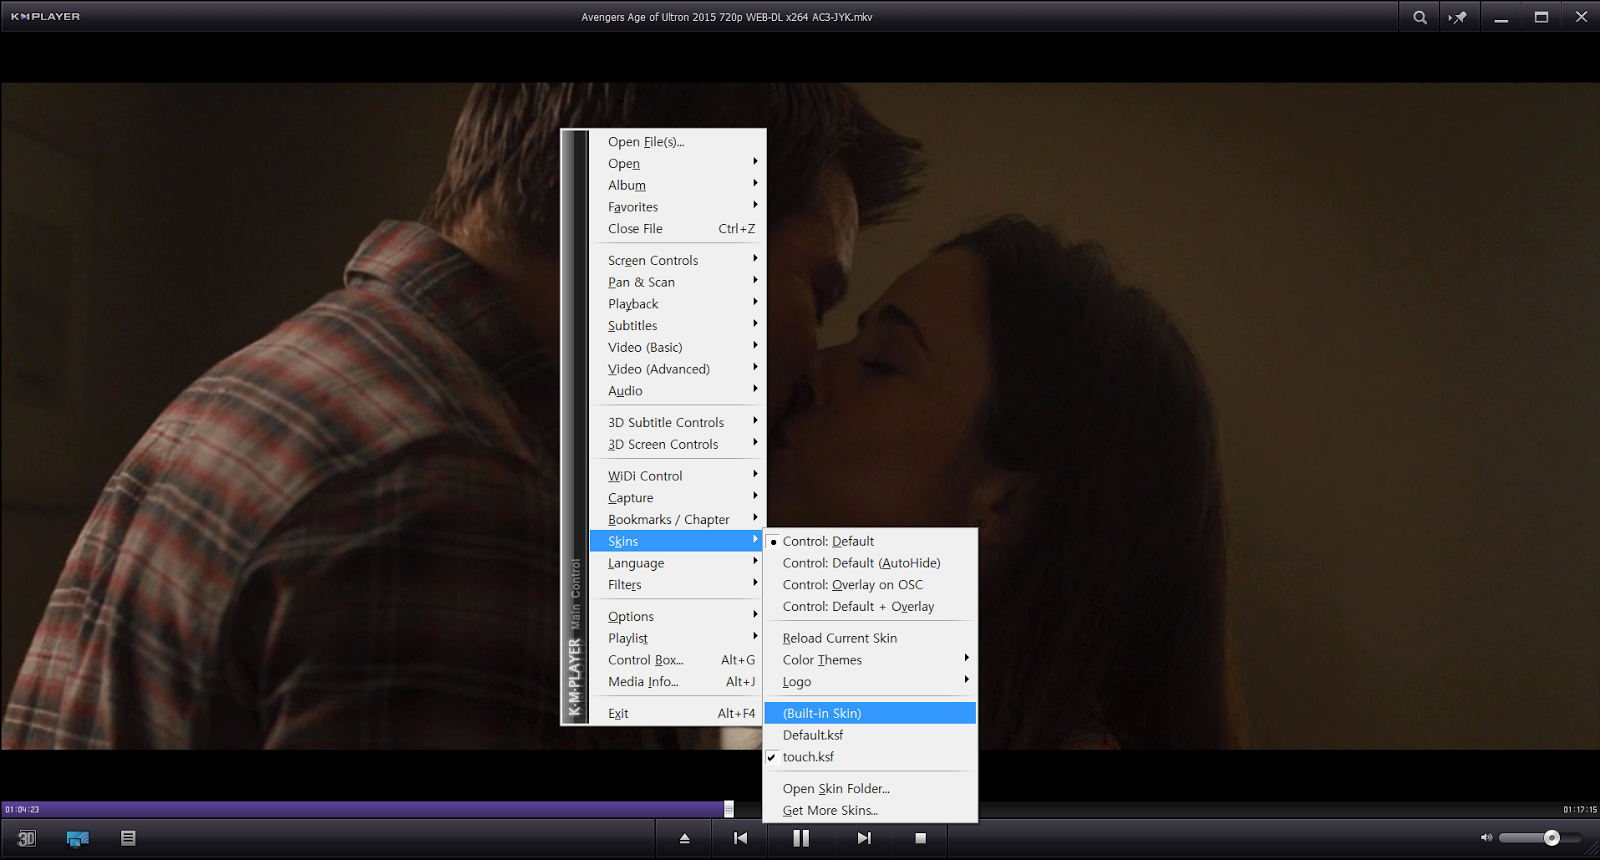Choose Exit from the context menu
Viewport: 1600px width, 860px height.
pos(676,714)
